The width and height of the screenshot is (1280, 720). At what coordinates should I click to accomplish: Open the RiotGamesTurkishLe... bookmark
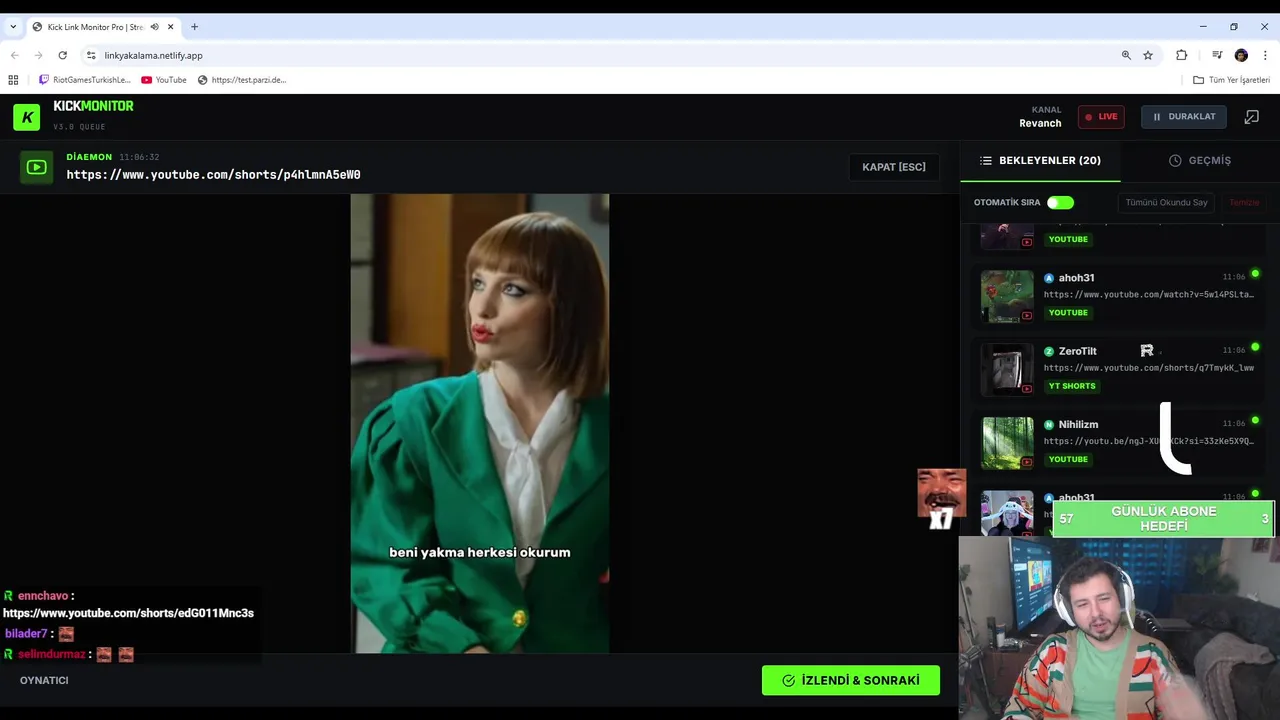point(85,80)
